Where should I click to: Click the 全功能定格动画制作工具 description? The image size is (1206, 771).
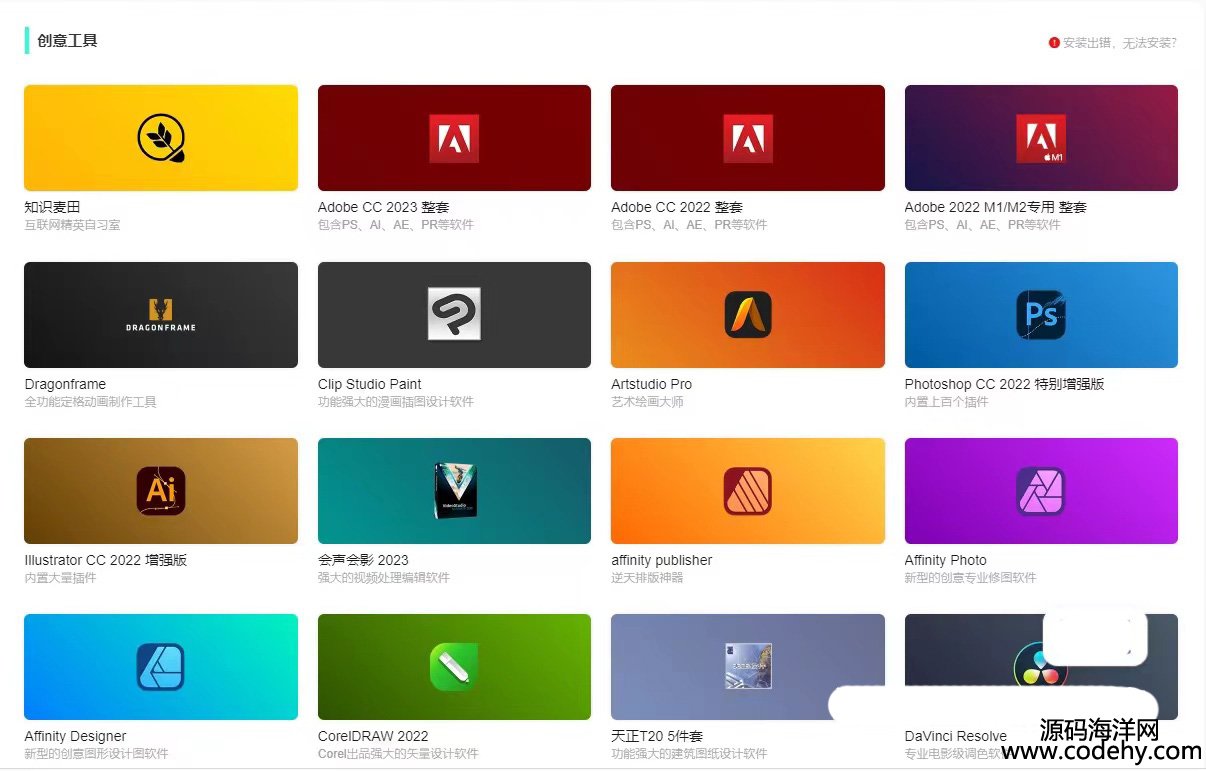coord(90,402)
